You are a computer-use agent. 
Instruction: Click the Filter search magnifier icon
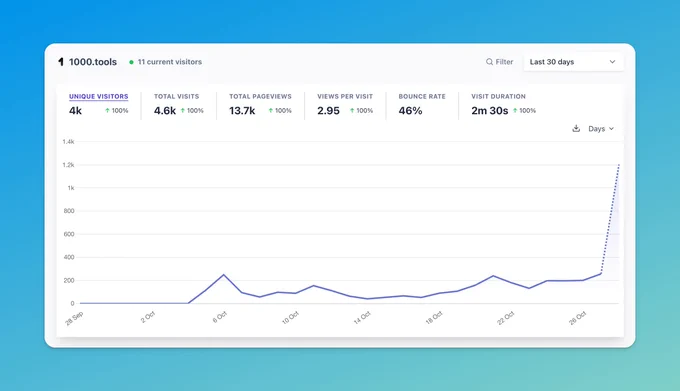[x=489, y=62]
